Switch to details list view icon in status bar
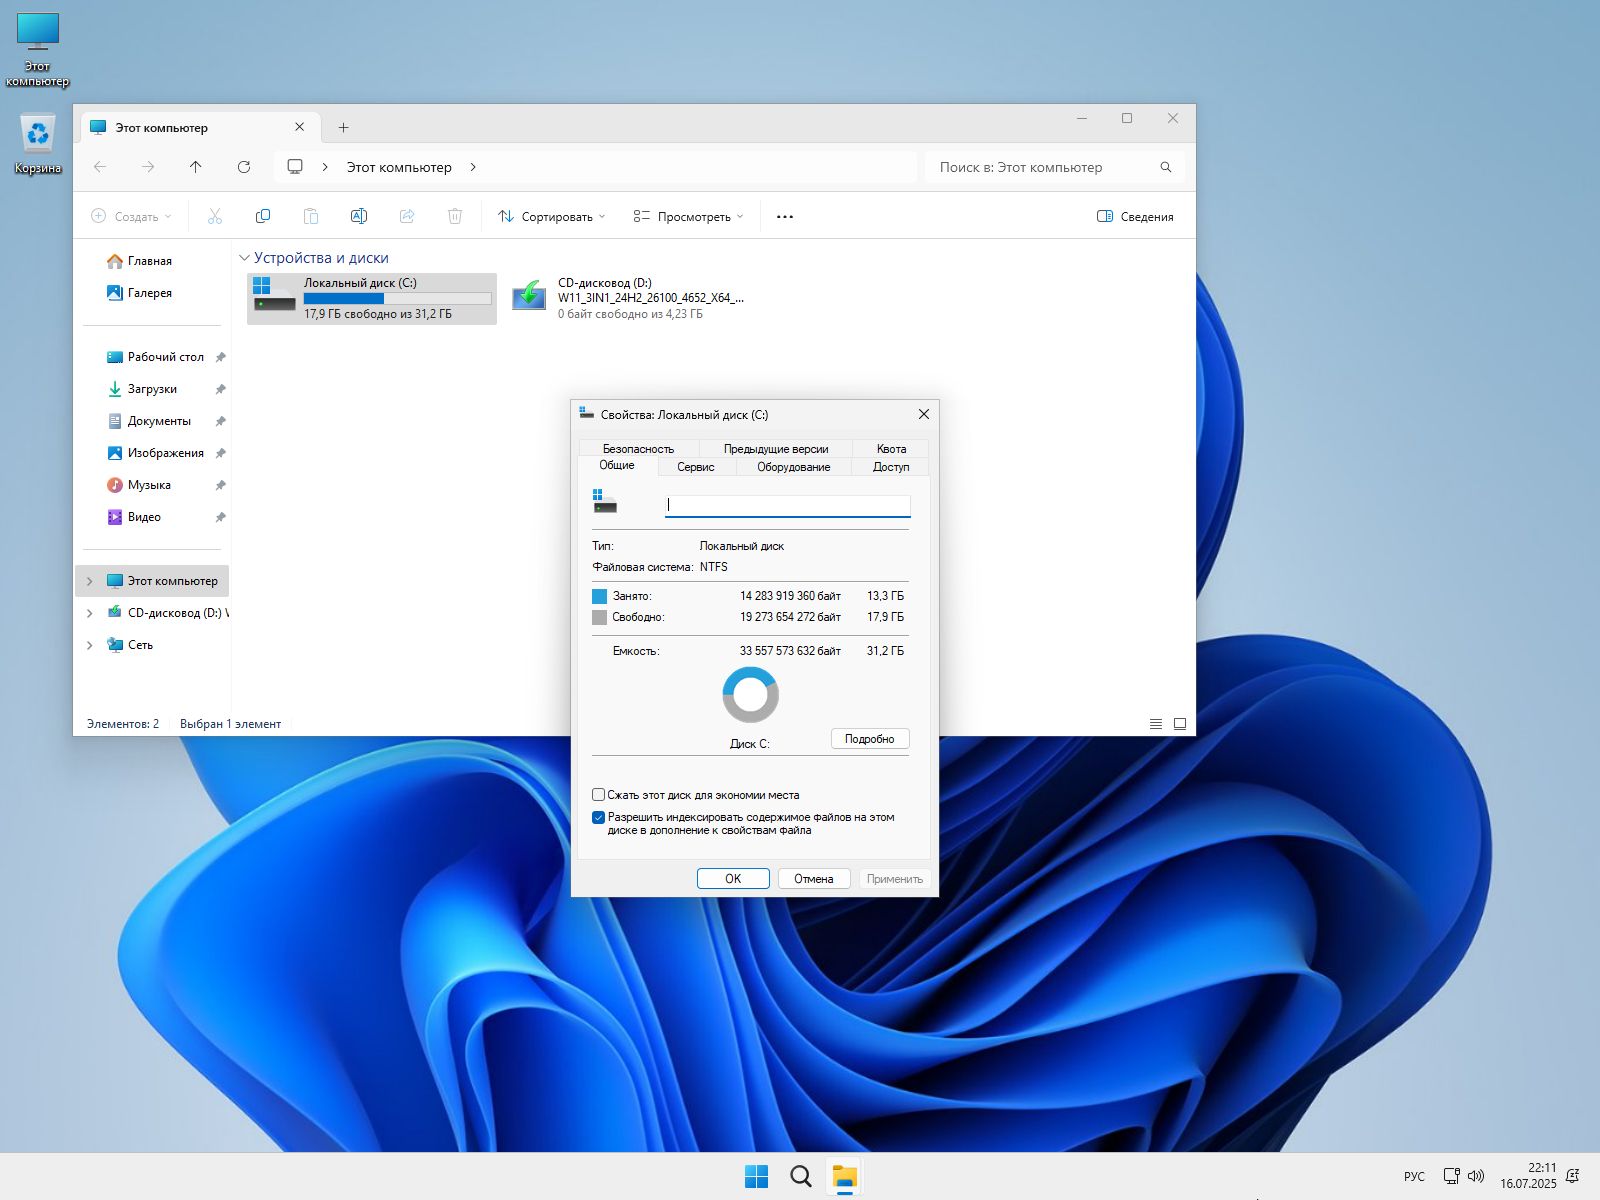Screen dimensions: 1600x1200 point(1156,724)
